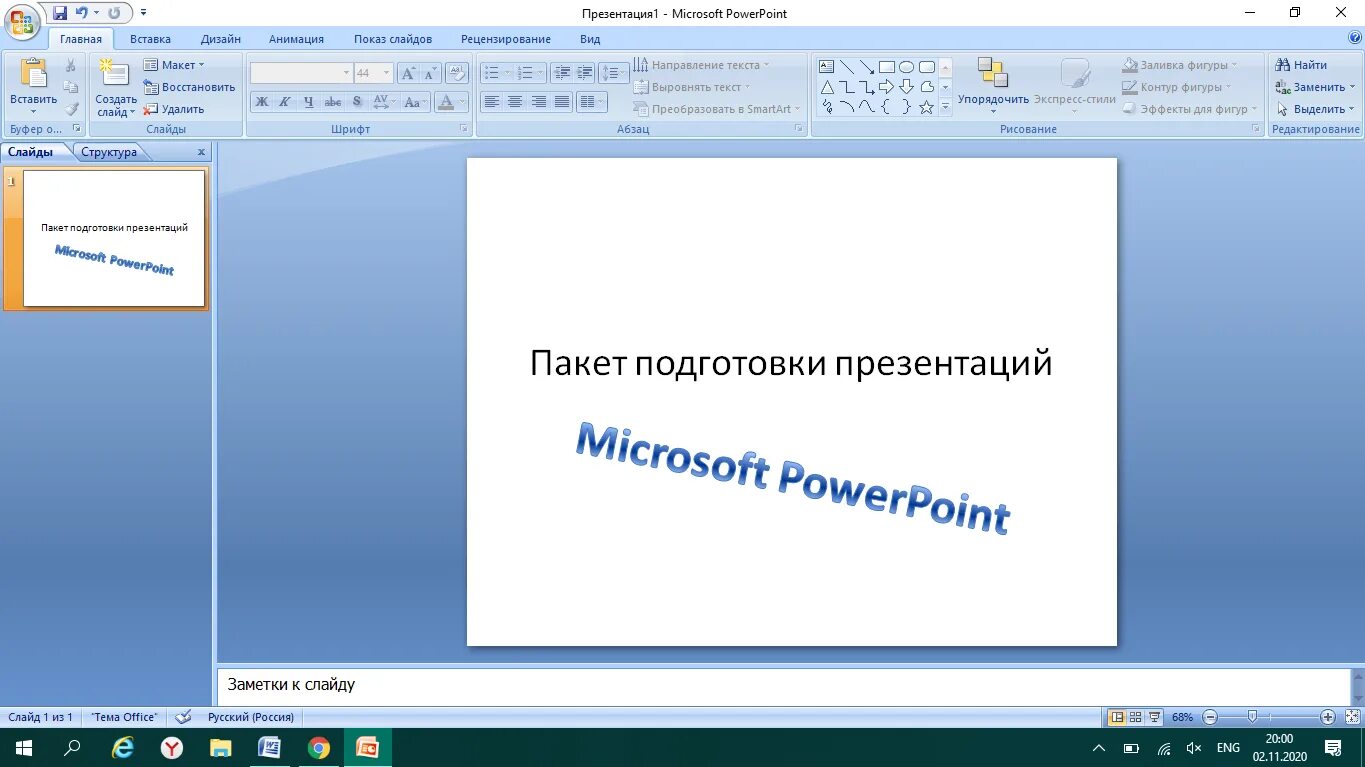This screenshot has height=767, width=1365.
Task: Insert a text box shape
Action: (x=827, y=67)
